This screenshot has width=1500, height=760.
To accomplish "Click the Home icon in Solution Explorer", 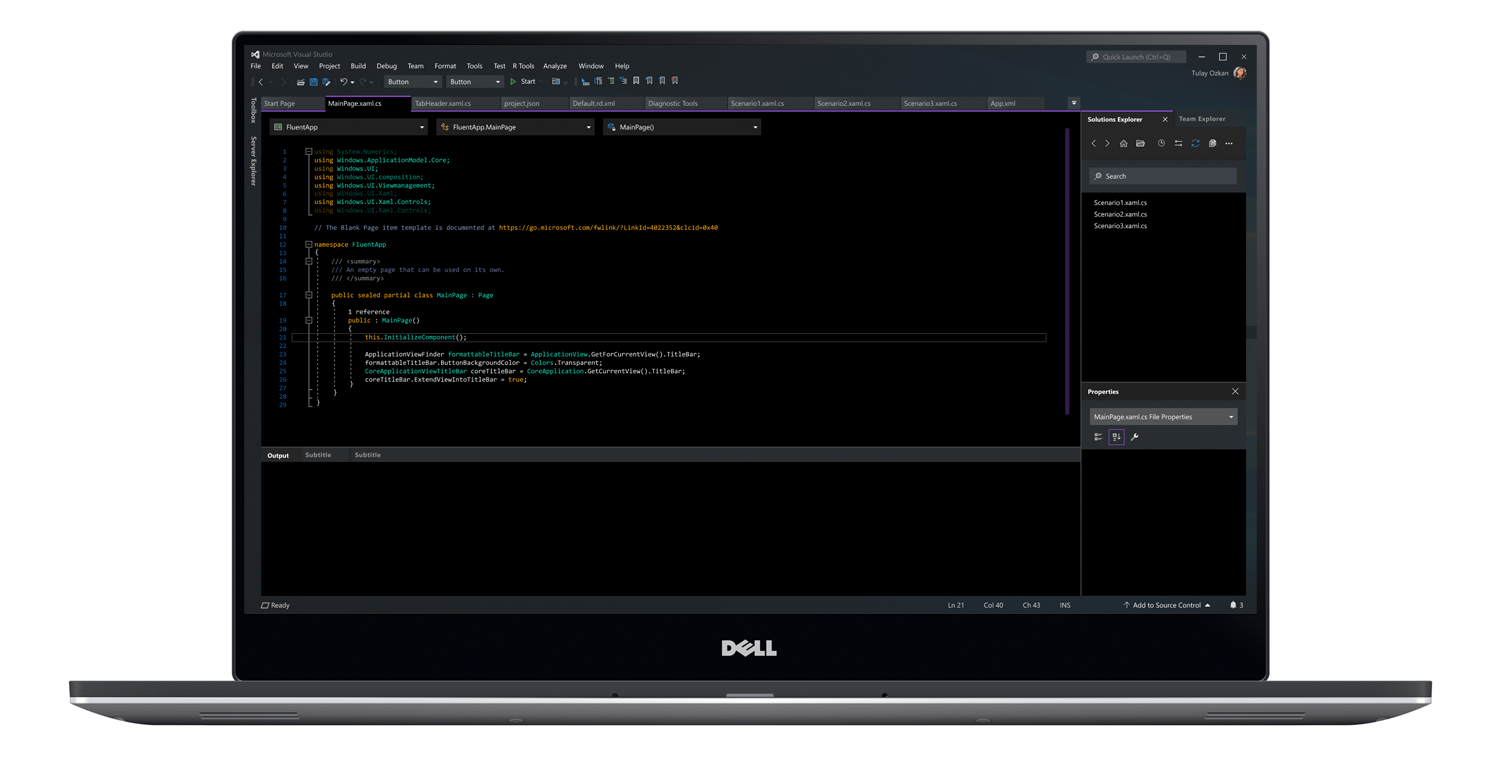I will [x=1124, y=143].
